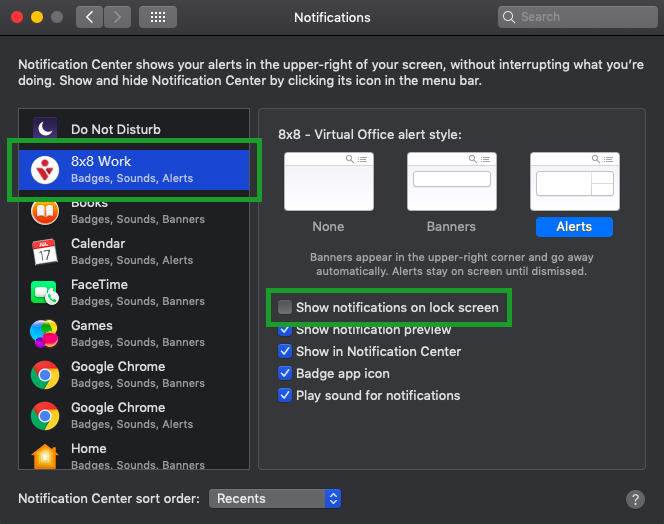This screenshot has width=664, height=524.
Task: Uncheck Badge app icon
Action: click(x=285, y=373)
